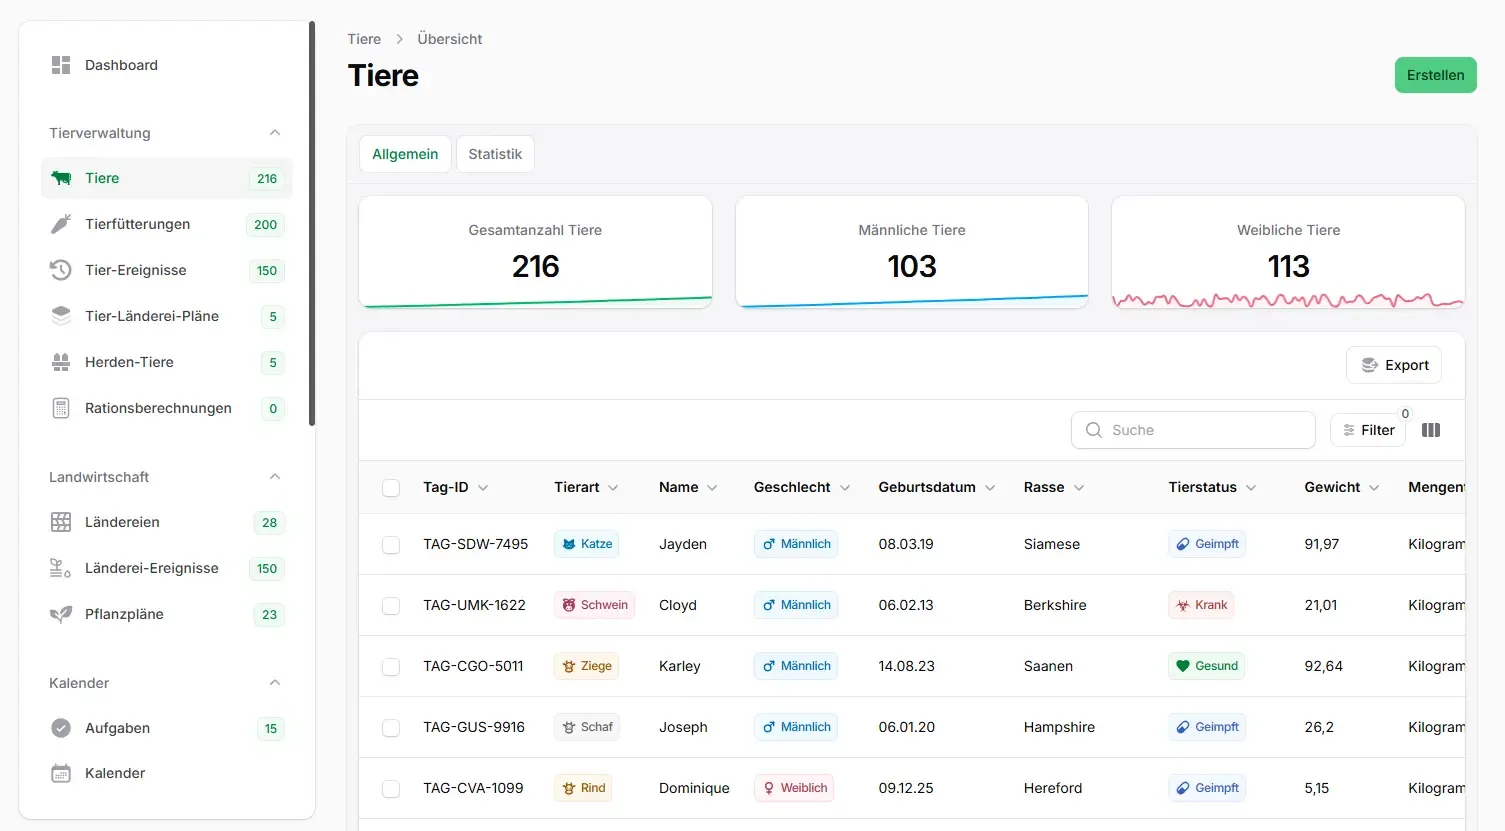The height and width of the screenshot is (831, 1505).
Task: Click the carrot icon for Tierfütterungen
Action: (61, 224)
